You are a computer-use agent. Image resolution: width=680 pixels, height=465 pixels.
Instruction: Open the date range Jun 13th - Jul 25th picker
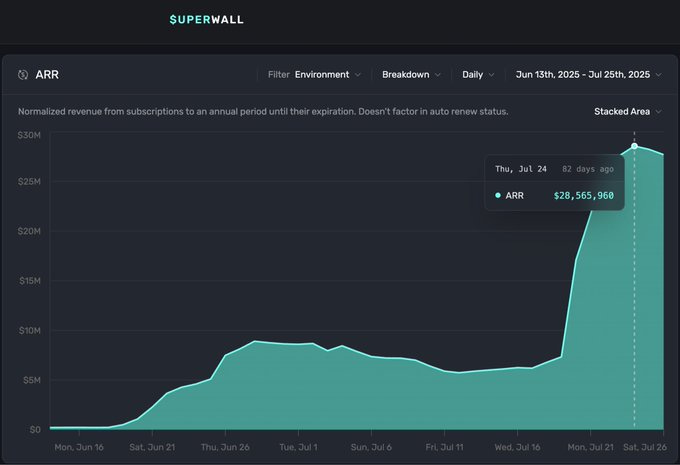pyautogui.click(x=588, y=75)
